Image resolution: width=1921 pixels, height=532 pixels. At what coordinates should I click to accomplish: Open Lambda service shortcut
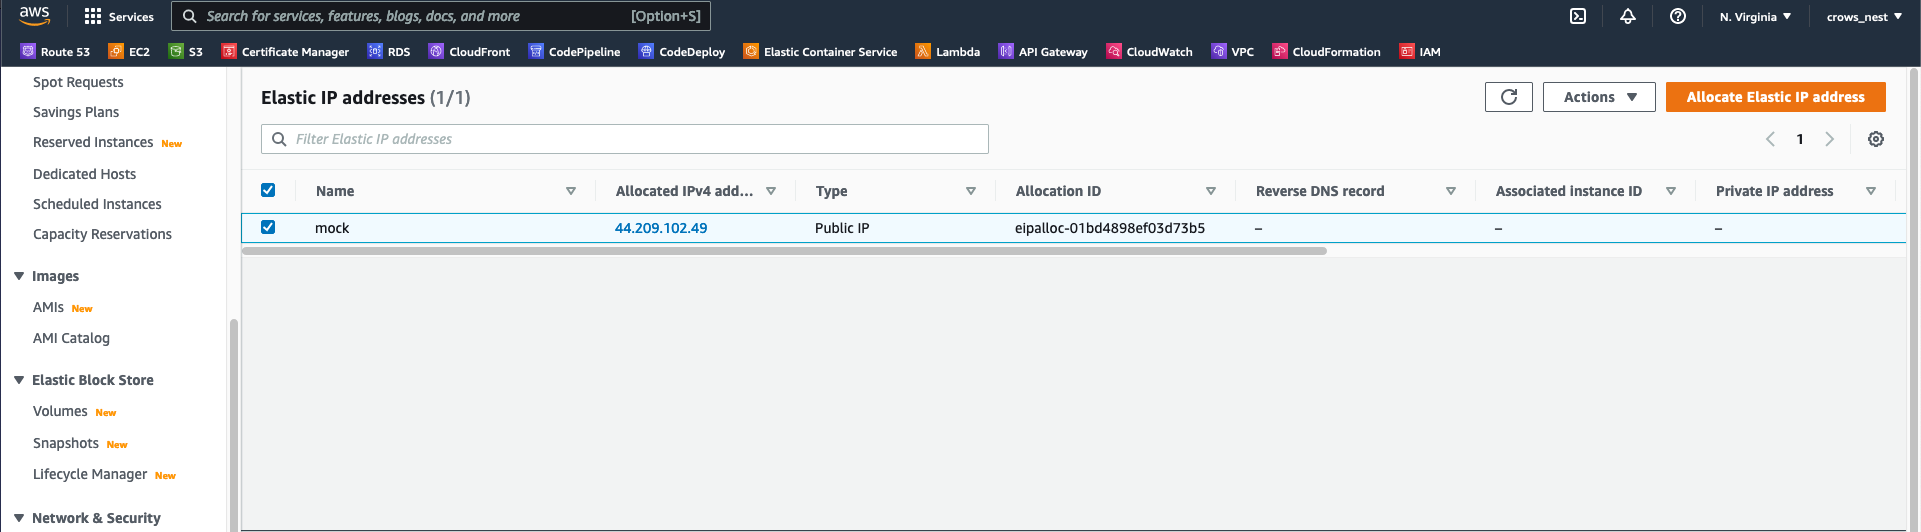[x=948, y=51]
